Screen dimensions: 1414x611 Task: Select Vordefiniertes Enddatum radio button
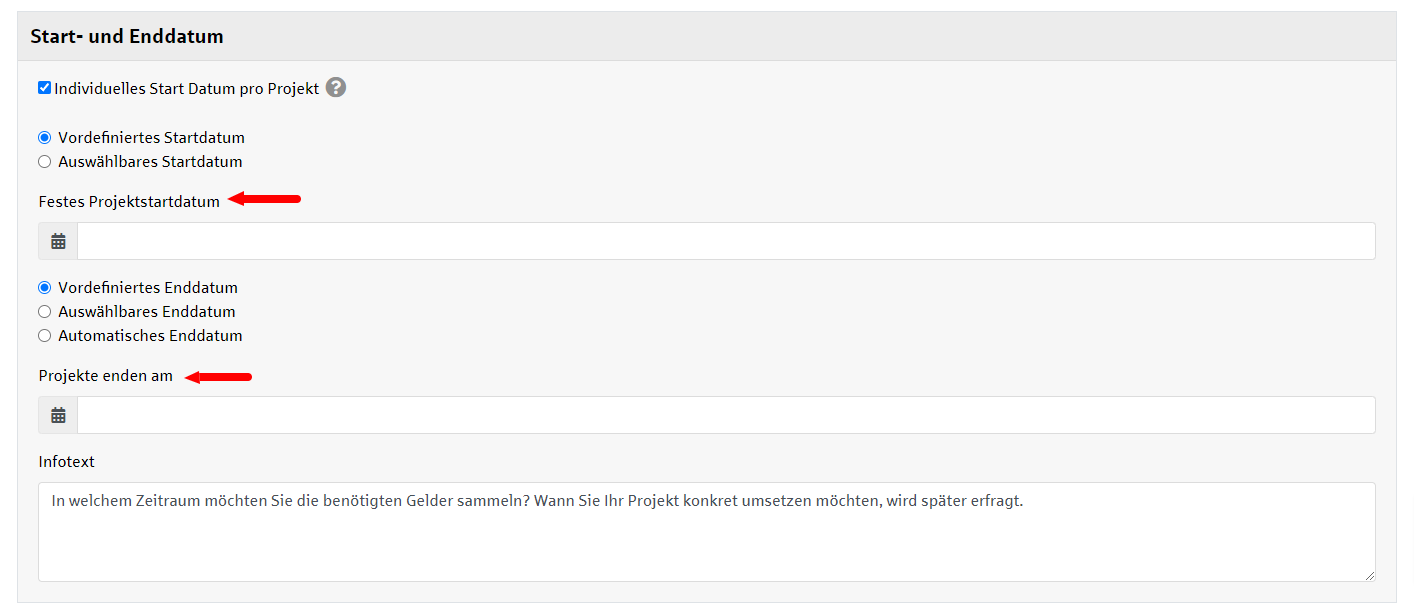click(x=44, y=288)
